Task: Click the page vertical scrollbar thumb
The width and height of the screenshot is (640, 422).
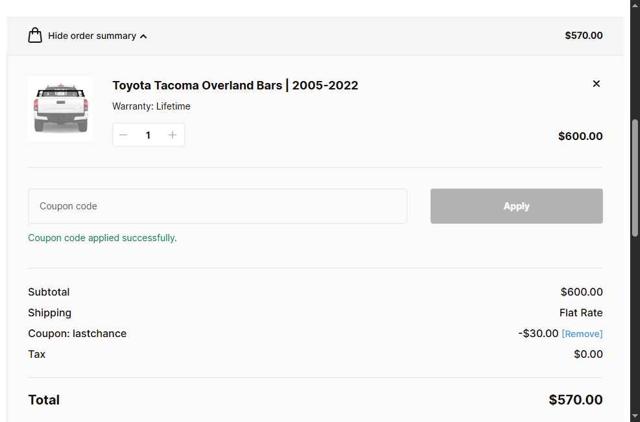Action: [x=635, y=178]
